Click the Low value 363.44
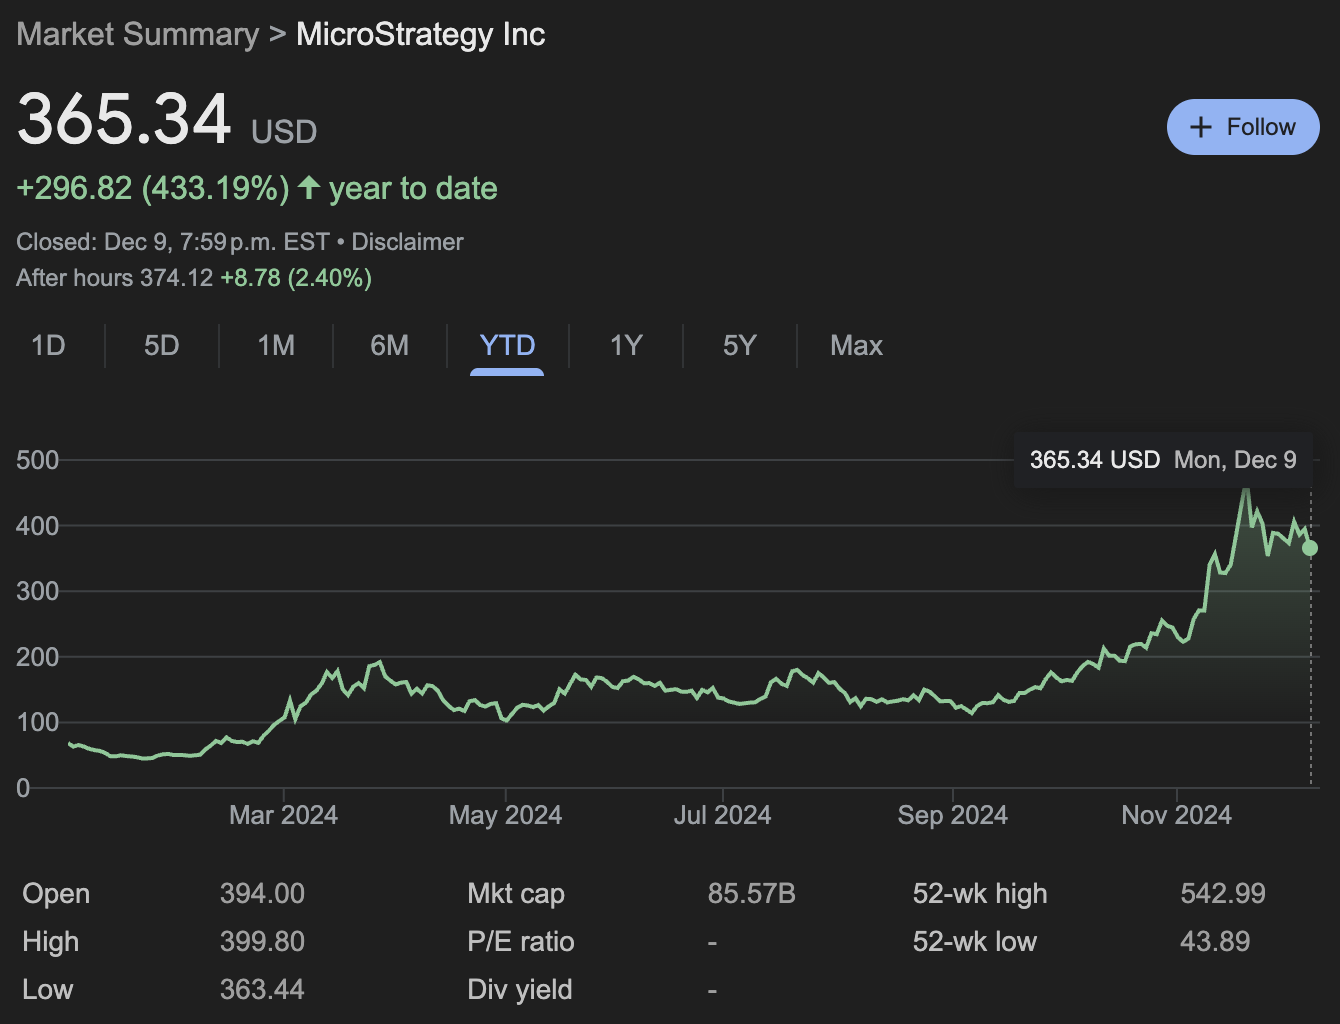The height and width of the screenshot is (1024, 1340). coord(262,989)
